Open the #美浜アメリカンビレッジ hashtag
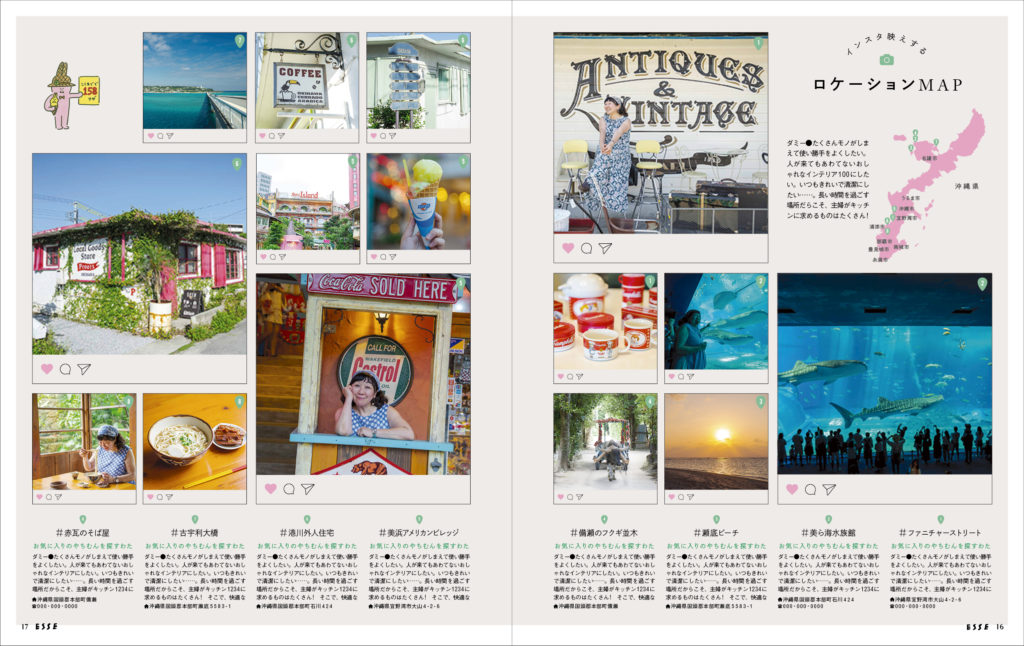This screenshot has width=1024, height=646. (419, 533)
